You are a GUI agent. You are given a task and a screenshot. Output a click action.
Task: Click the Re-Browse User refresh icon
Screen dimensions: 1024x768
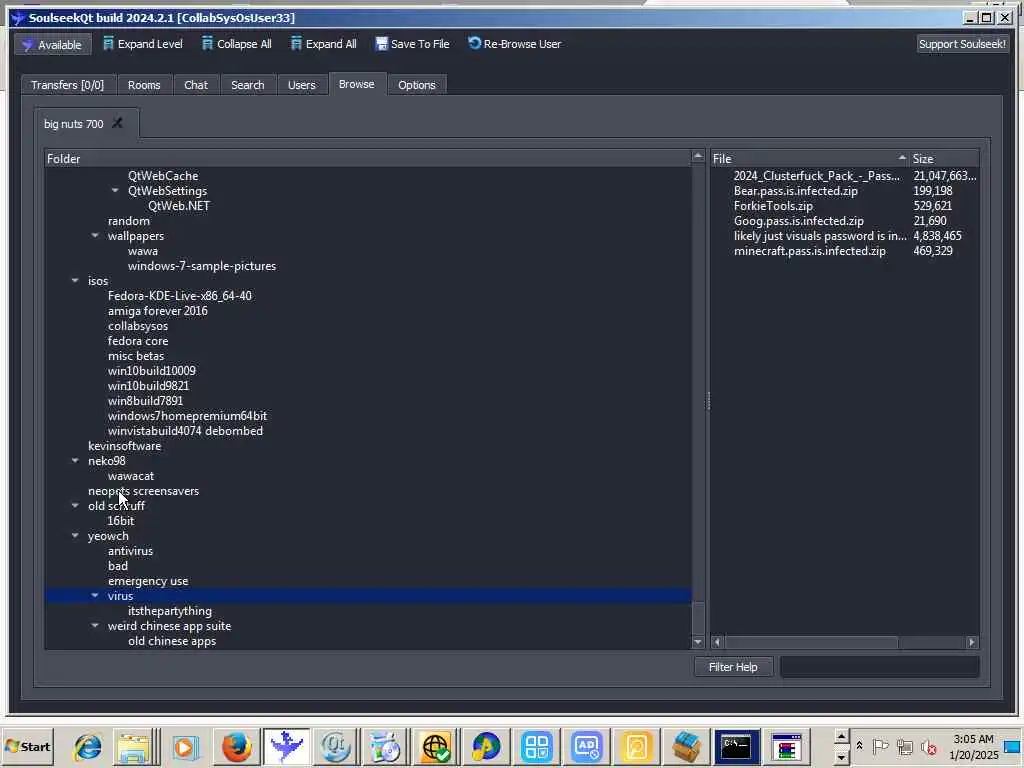click(x=475, y=43)
